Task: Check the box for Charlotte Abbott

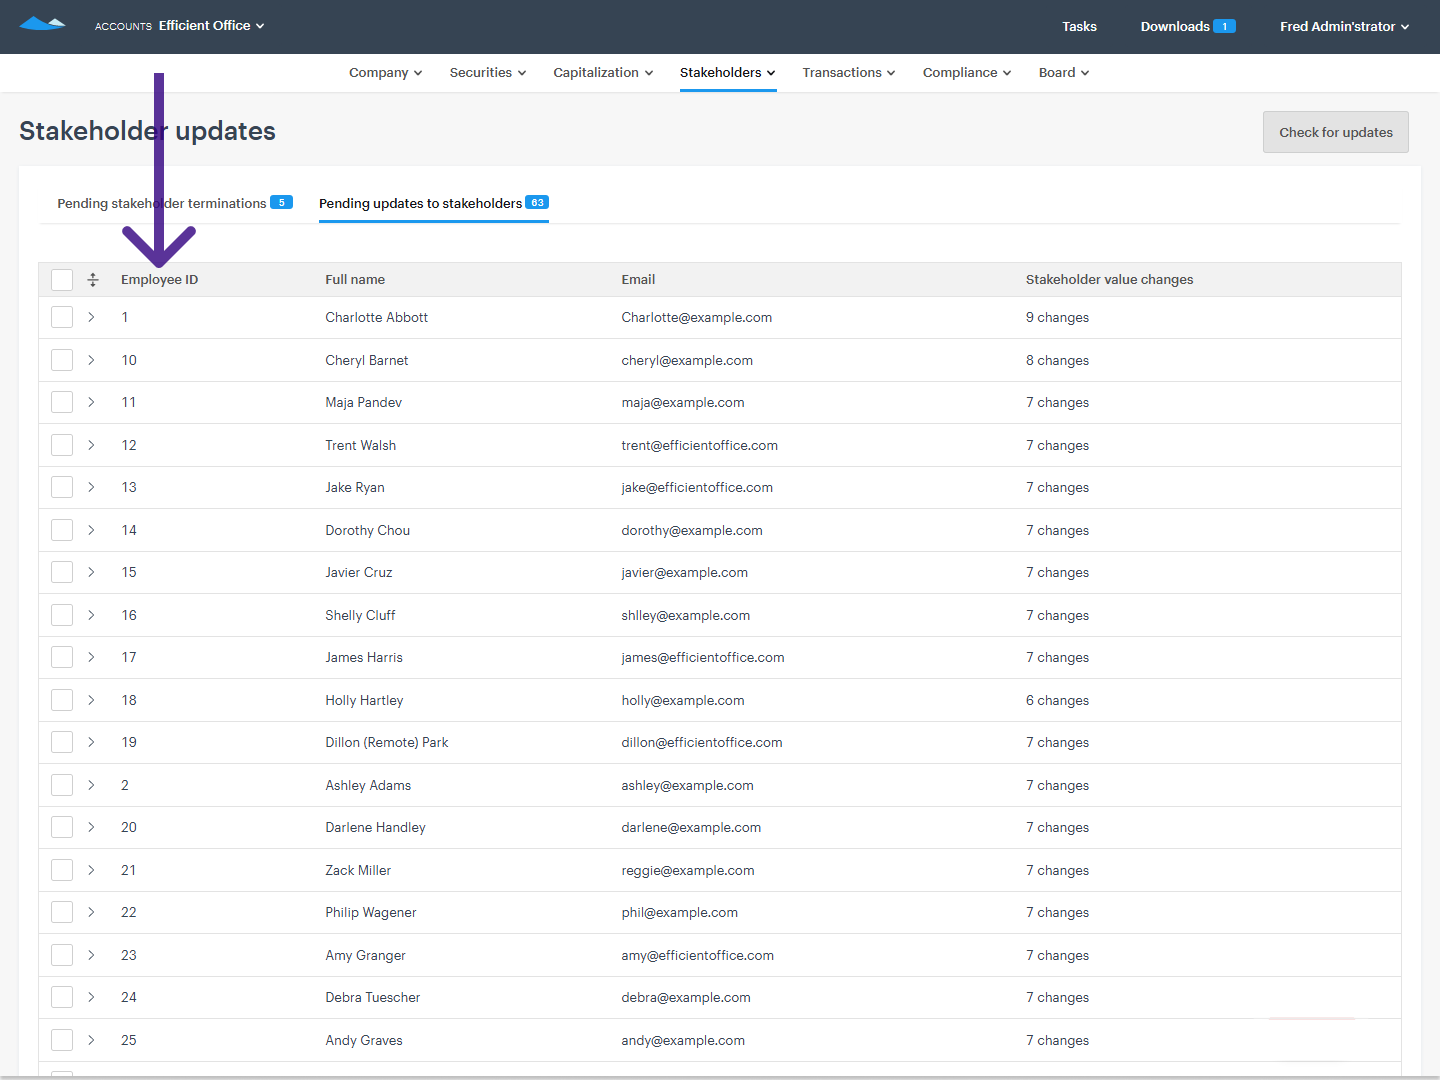Action: (x=62, y=317)
